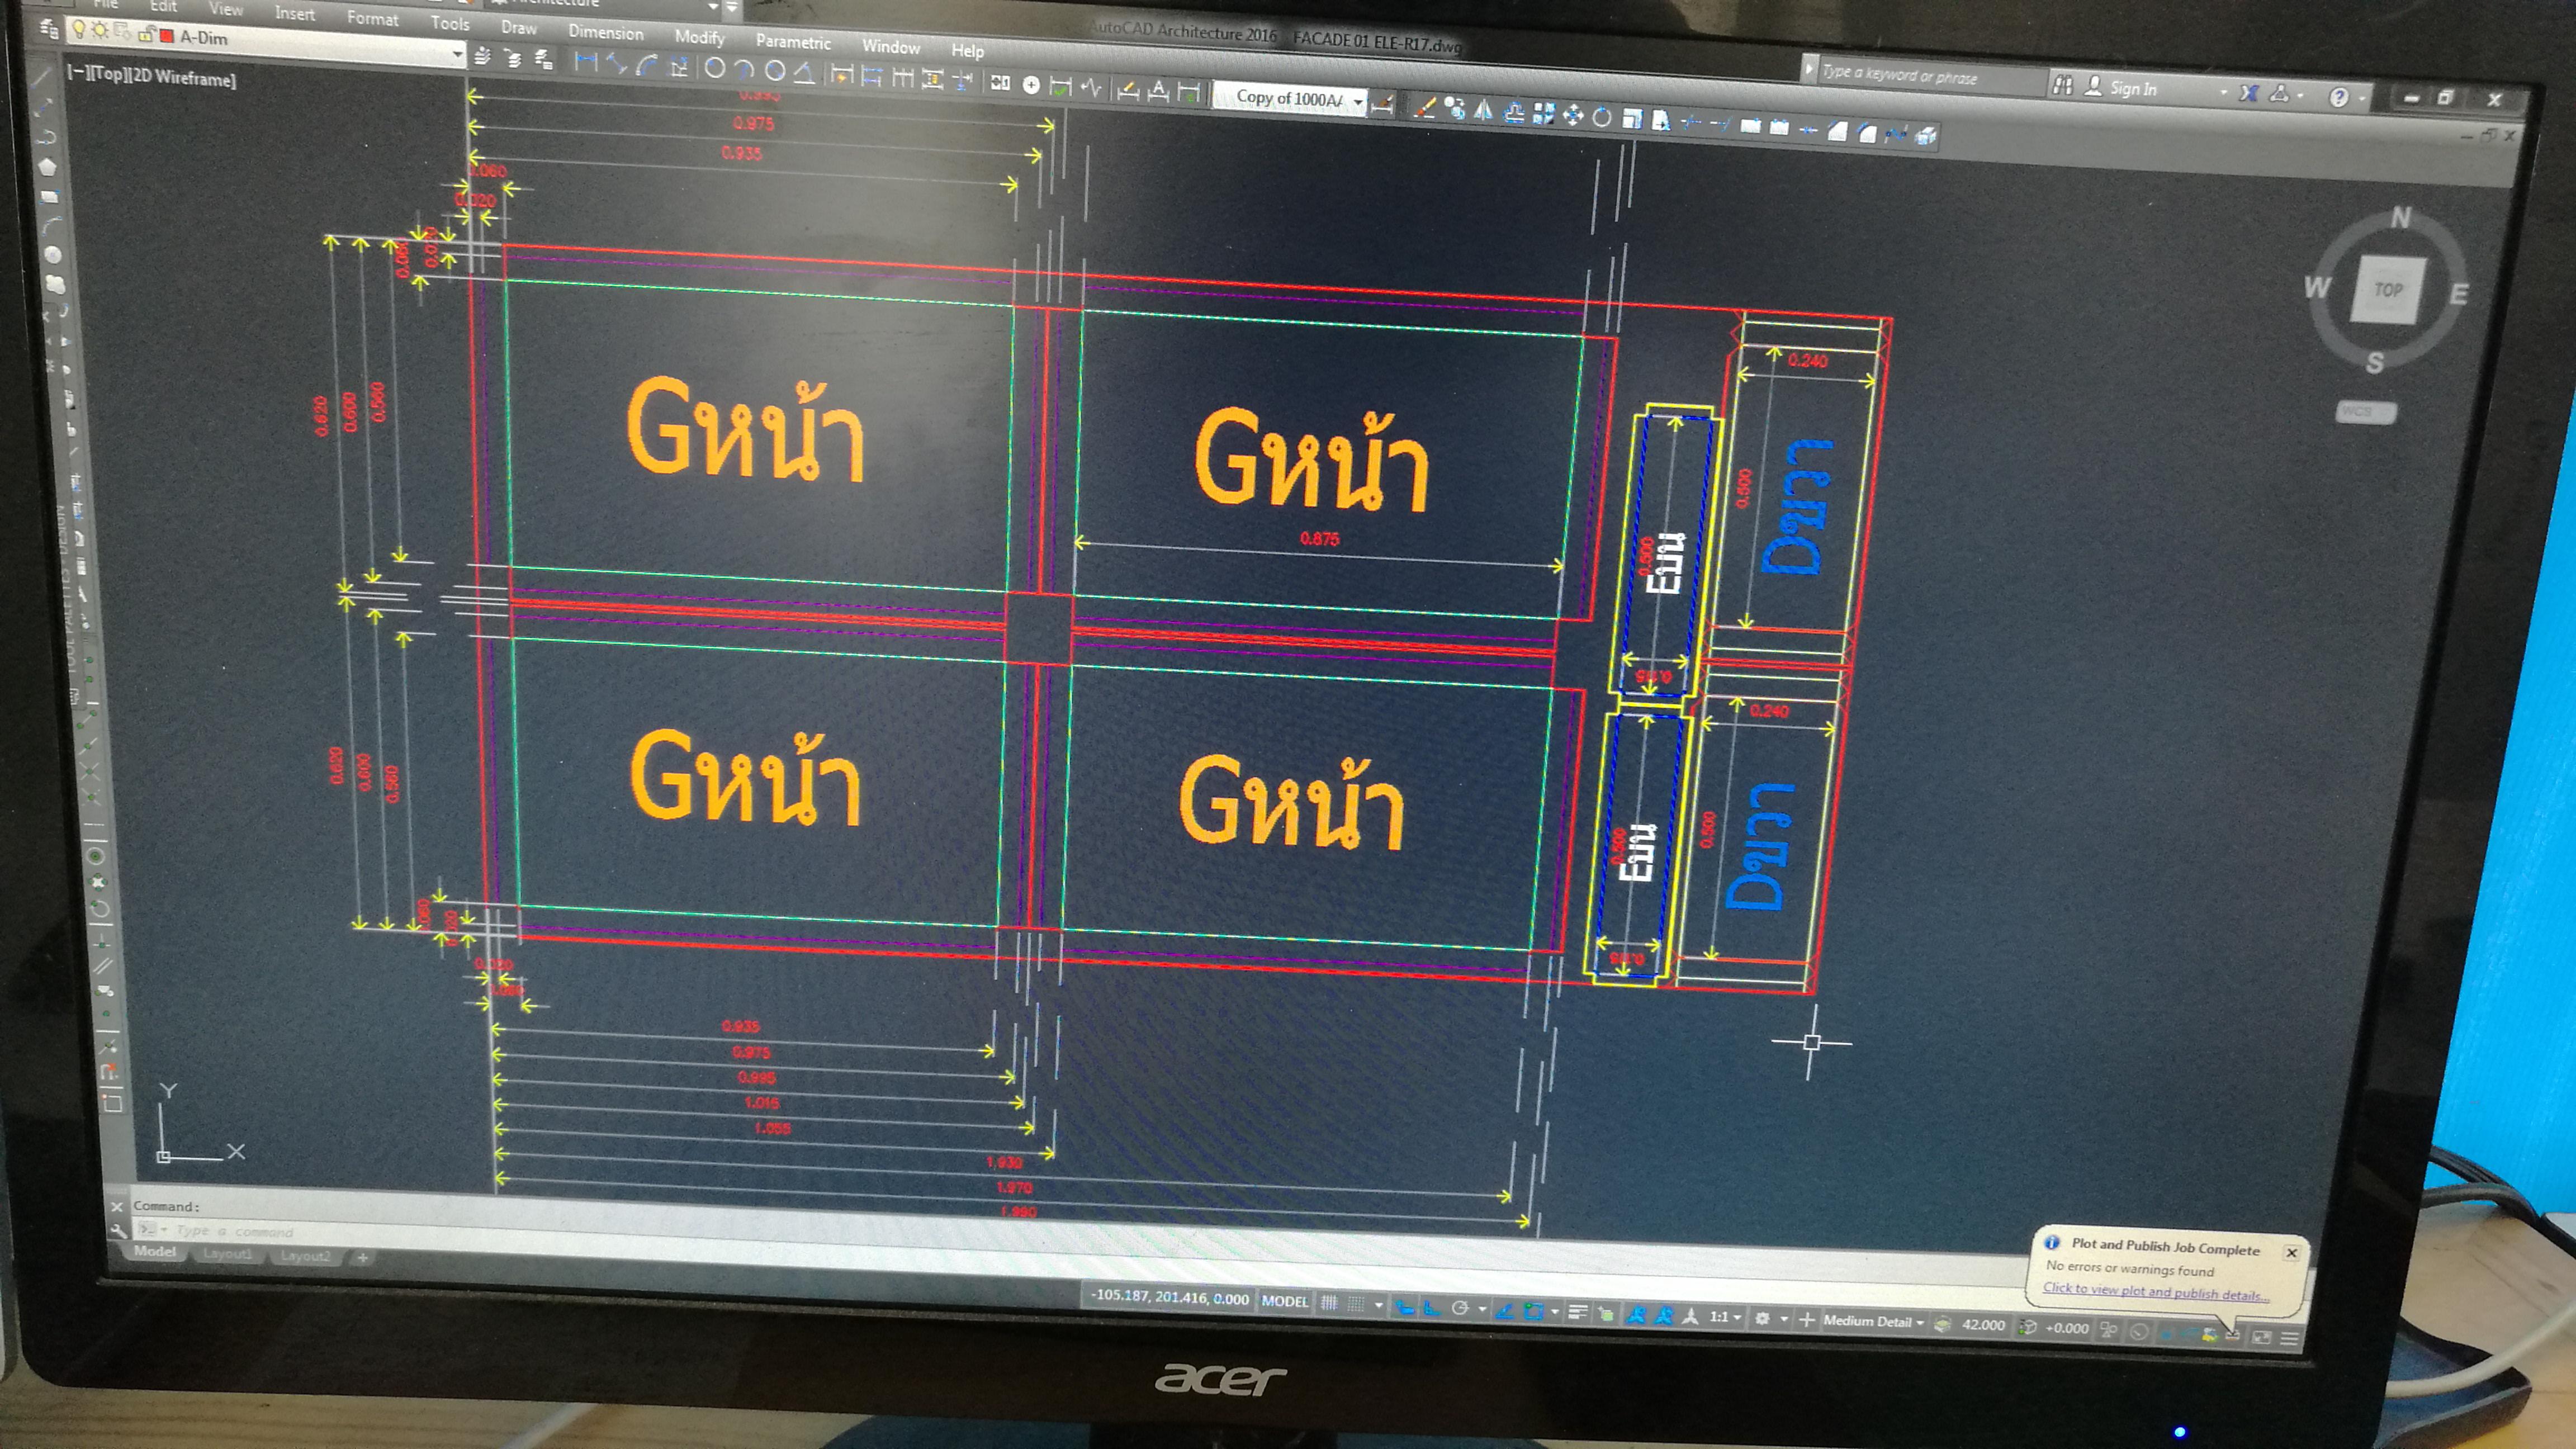Click the WCS label under the ViewCube
Image resolution: width=2576 pixels, height=1449 pixels.
2366,411
